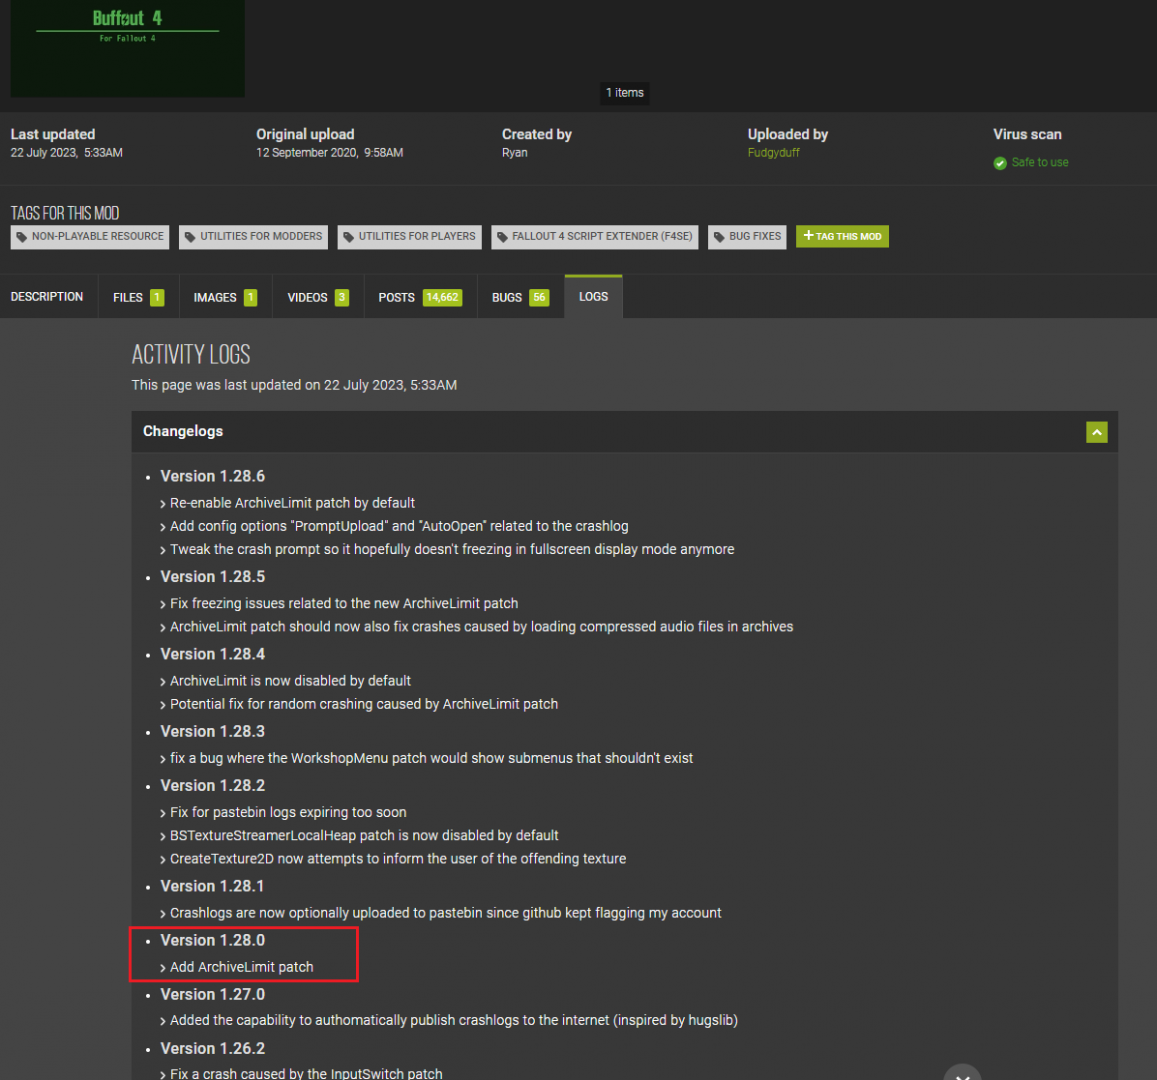The height and width of the screenshot is (1080, 1157).
Task: Click the Tag This Mod button
Action: point(842,236)
